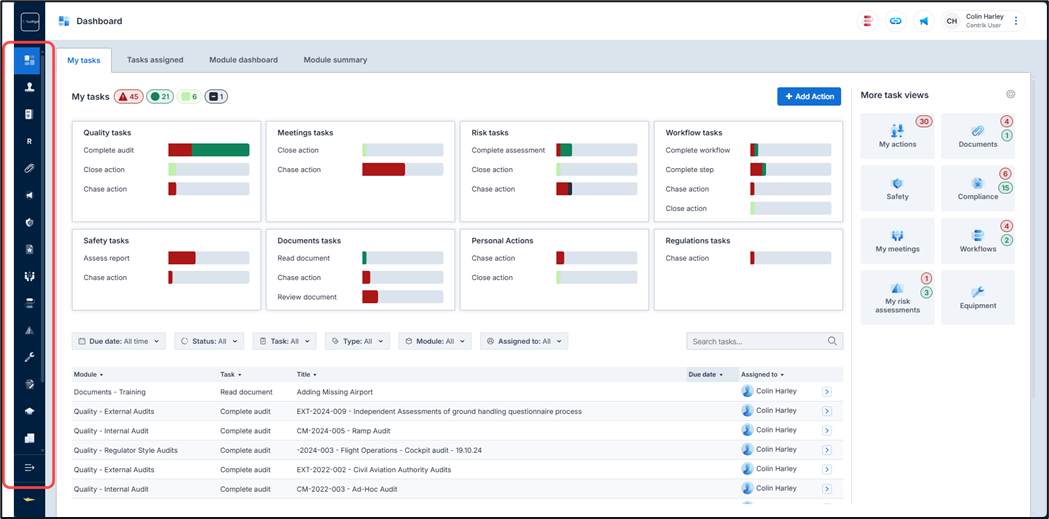Click the sidebar expand arrow icon
This screenshot has width=1049, height=519.
point(28,467)
